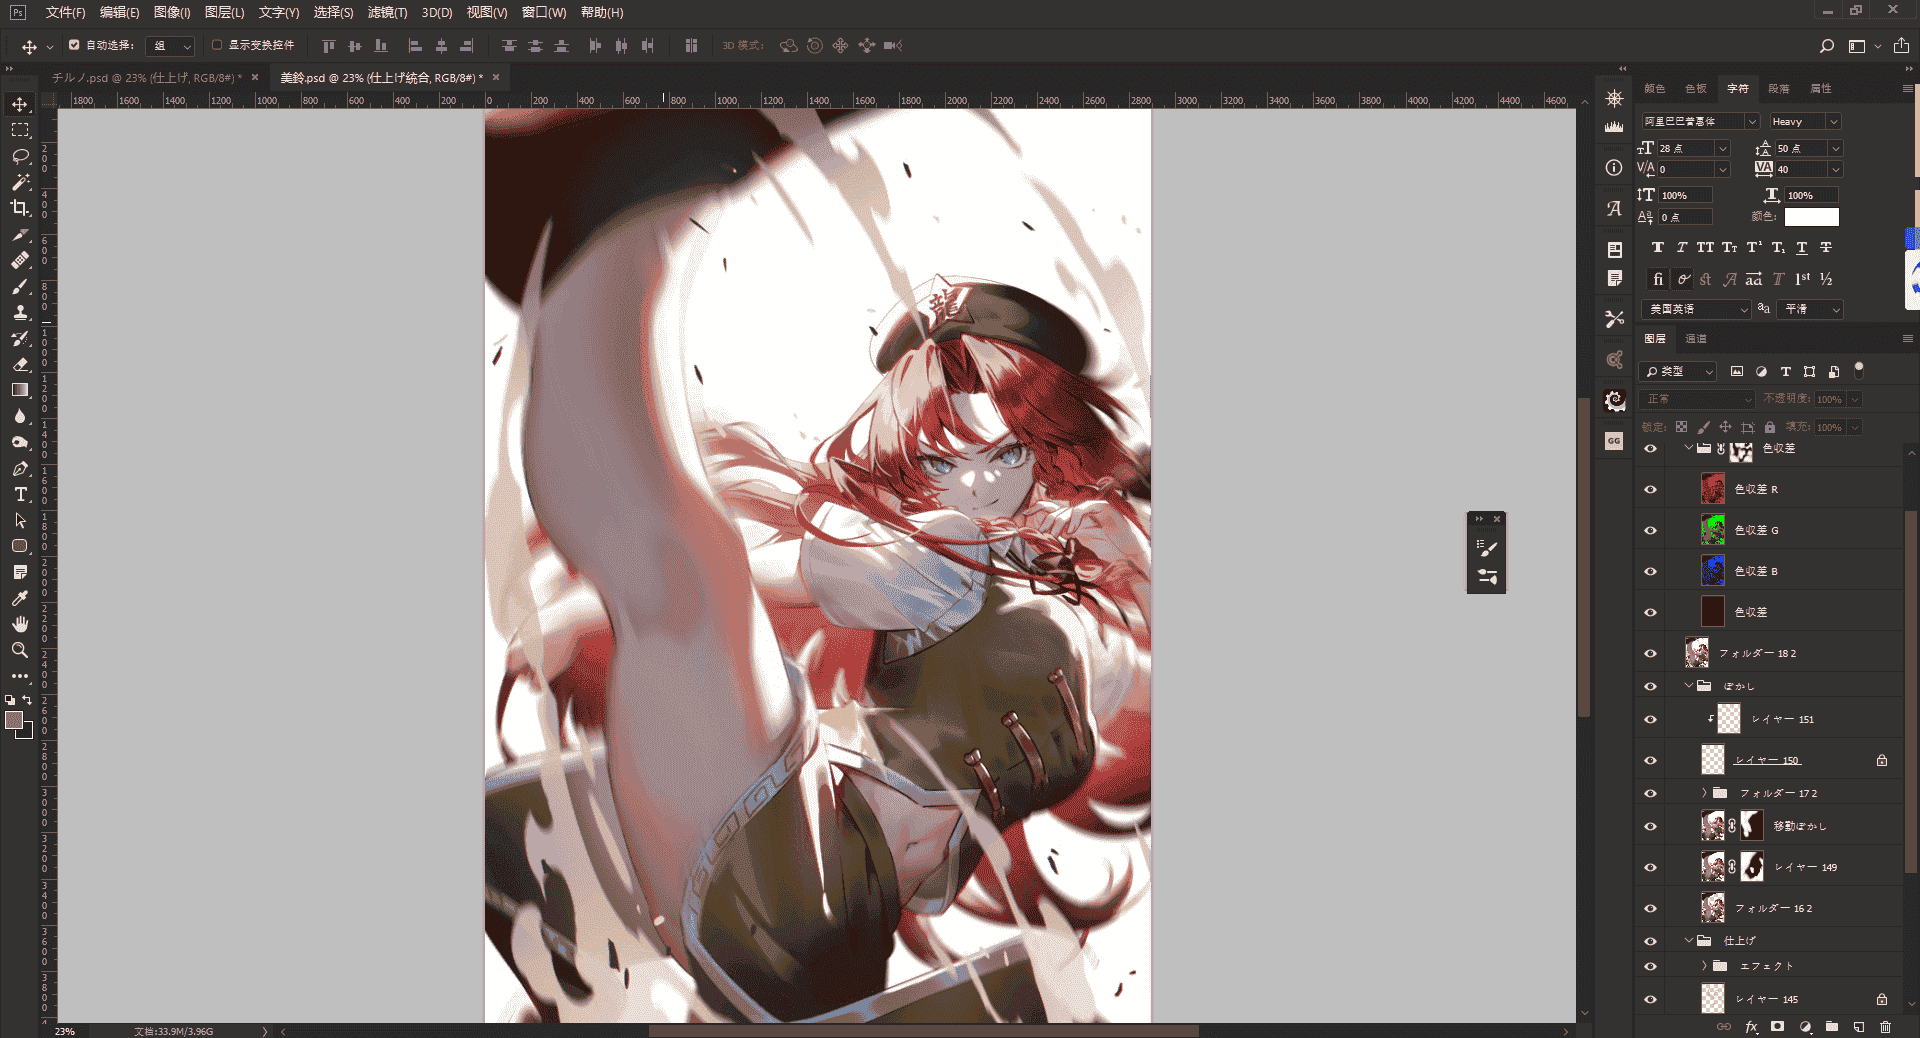Select the Hand tool
The image size is (1920, 1038).
(x=20, y=624)
